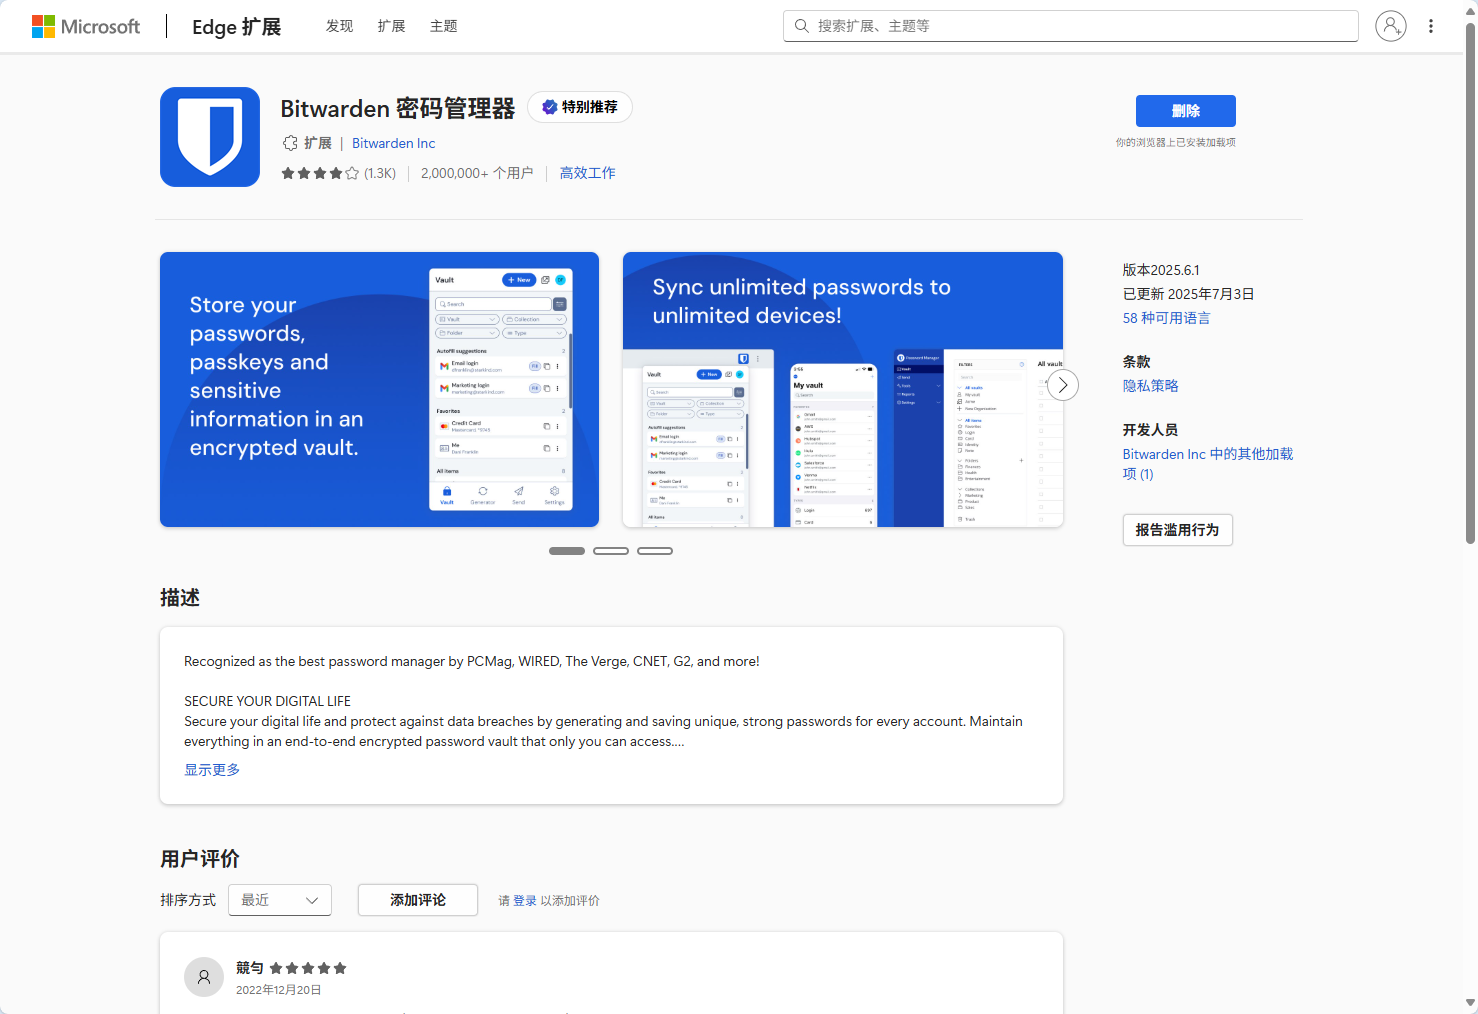The height and width of the screenshot is (1014, 1478).
Task: Show next screenshot with arrow button
Action: (1063, 385)
